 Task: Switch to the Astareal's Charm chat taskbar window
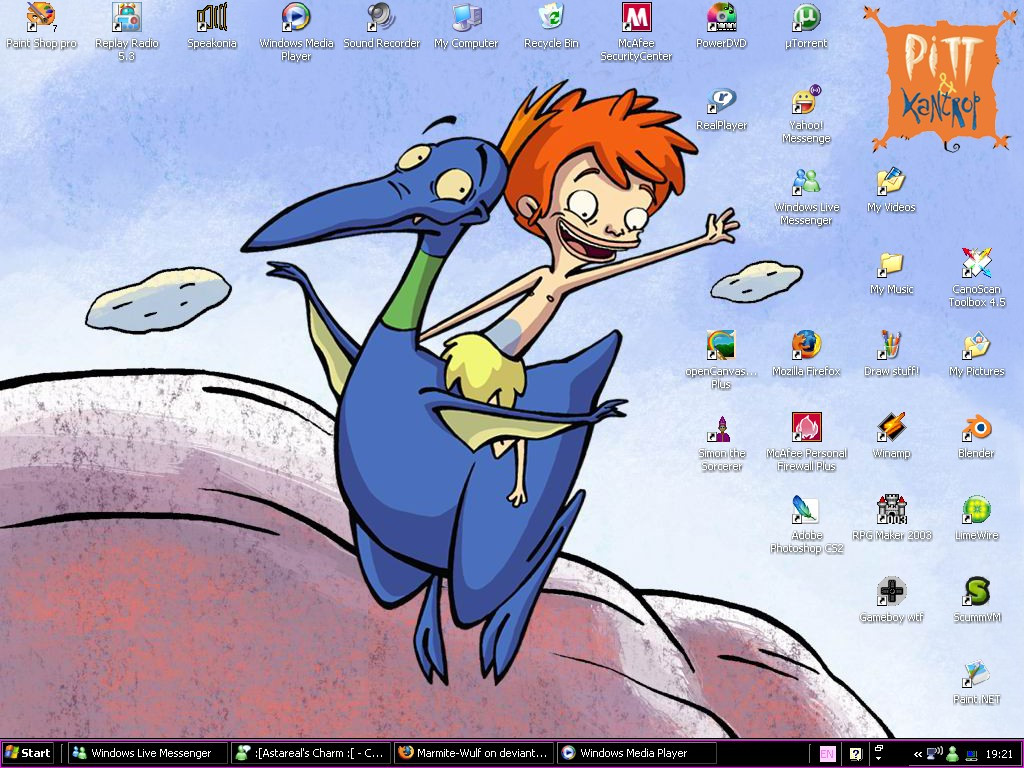[x=311, y=753]
